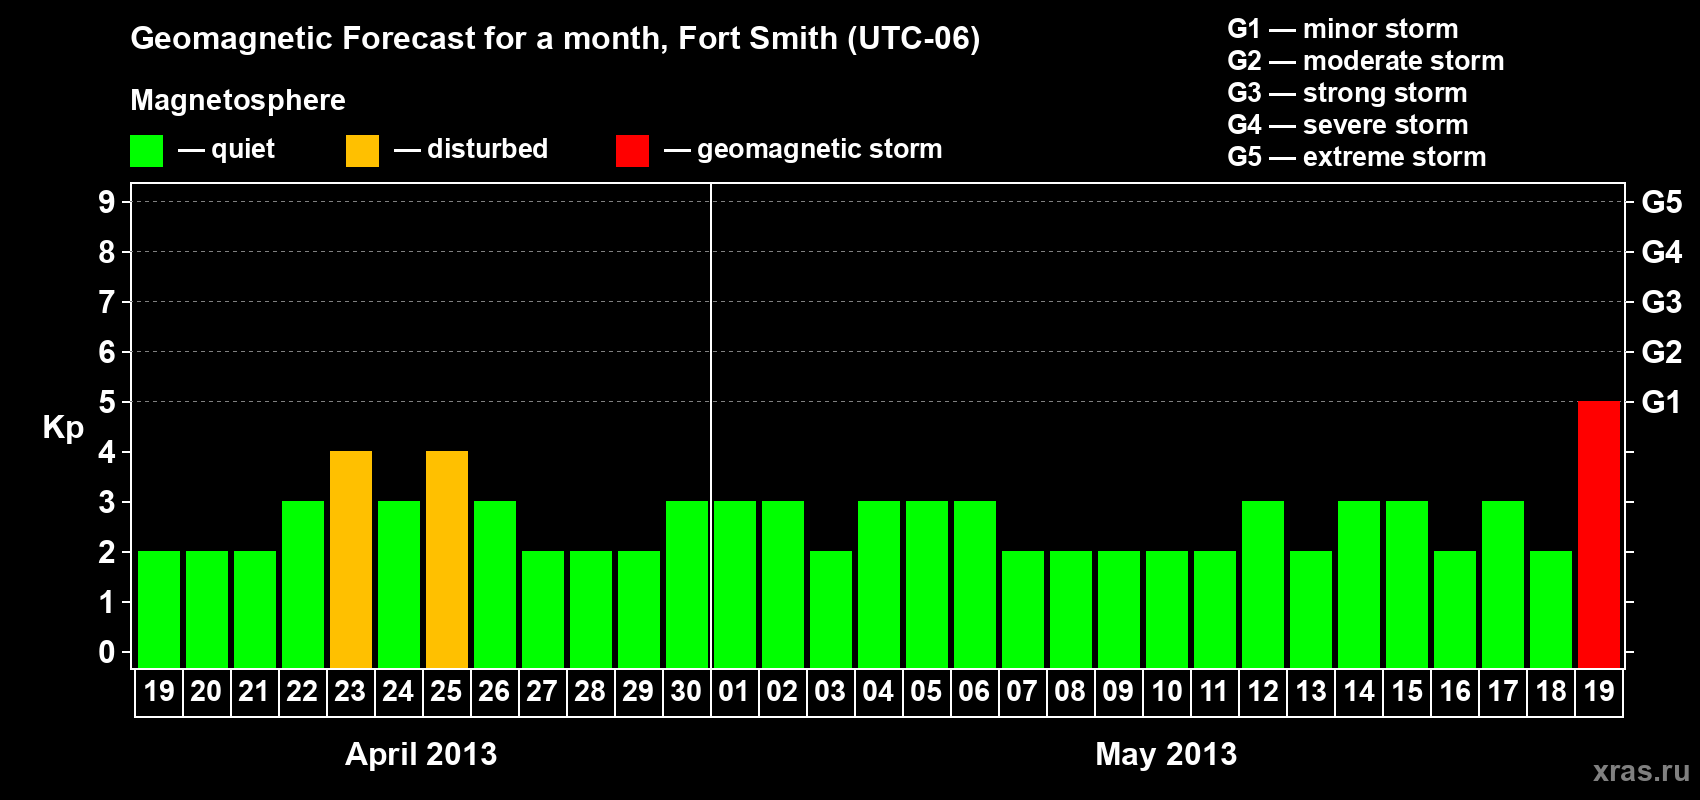Click date label 25 in April
Screen dimensions: 1700x800
pos(446,692)
